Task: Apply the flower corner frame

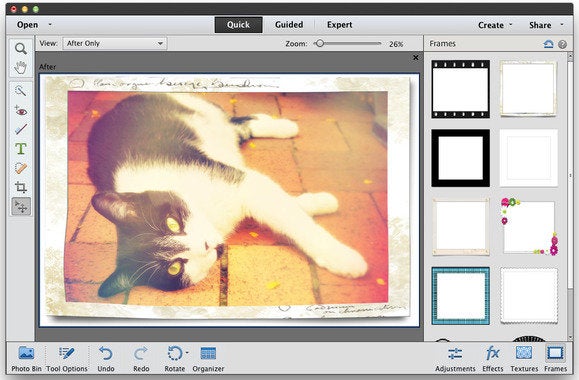Action: (529, 227)
